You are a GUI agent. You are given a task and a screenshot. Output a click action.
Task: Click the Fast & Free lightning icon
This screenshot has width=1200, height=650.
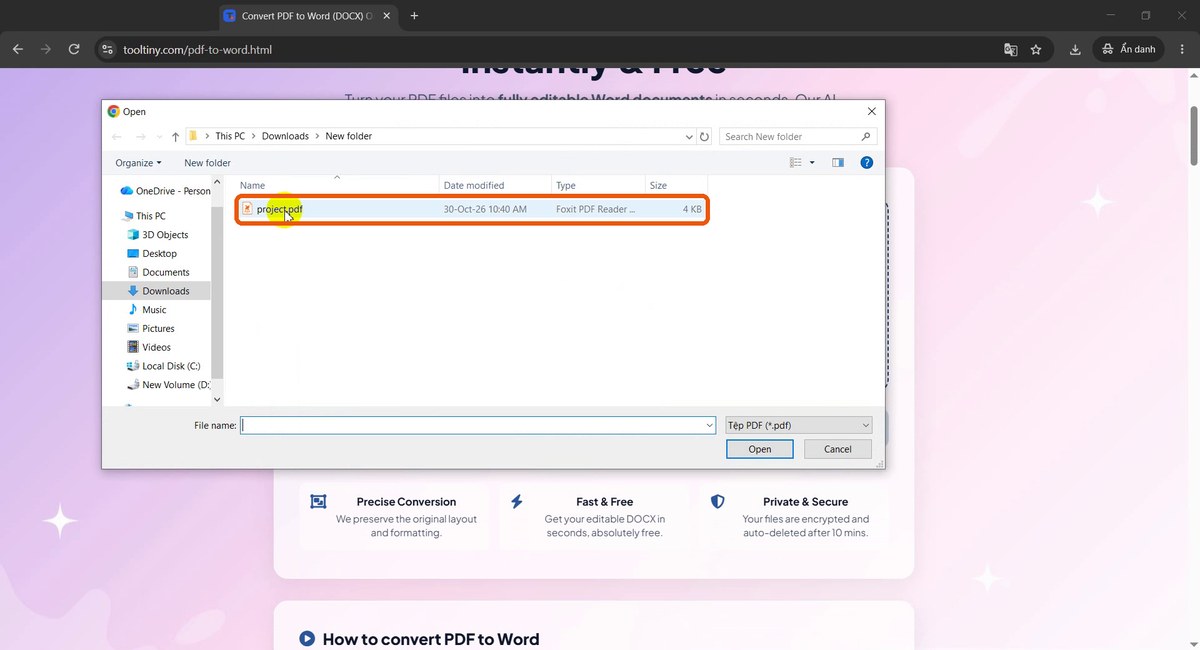tap(516, 502)
